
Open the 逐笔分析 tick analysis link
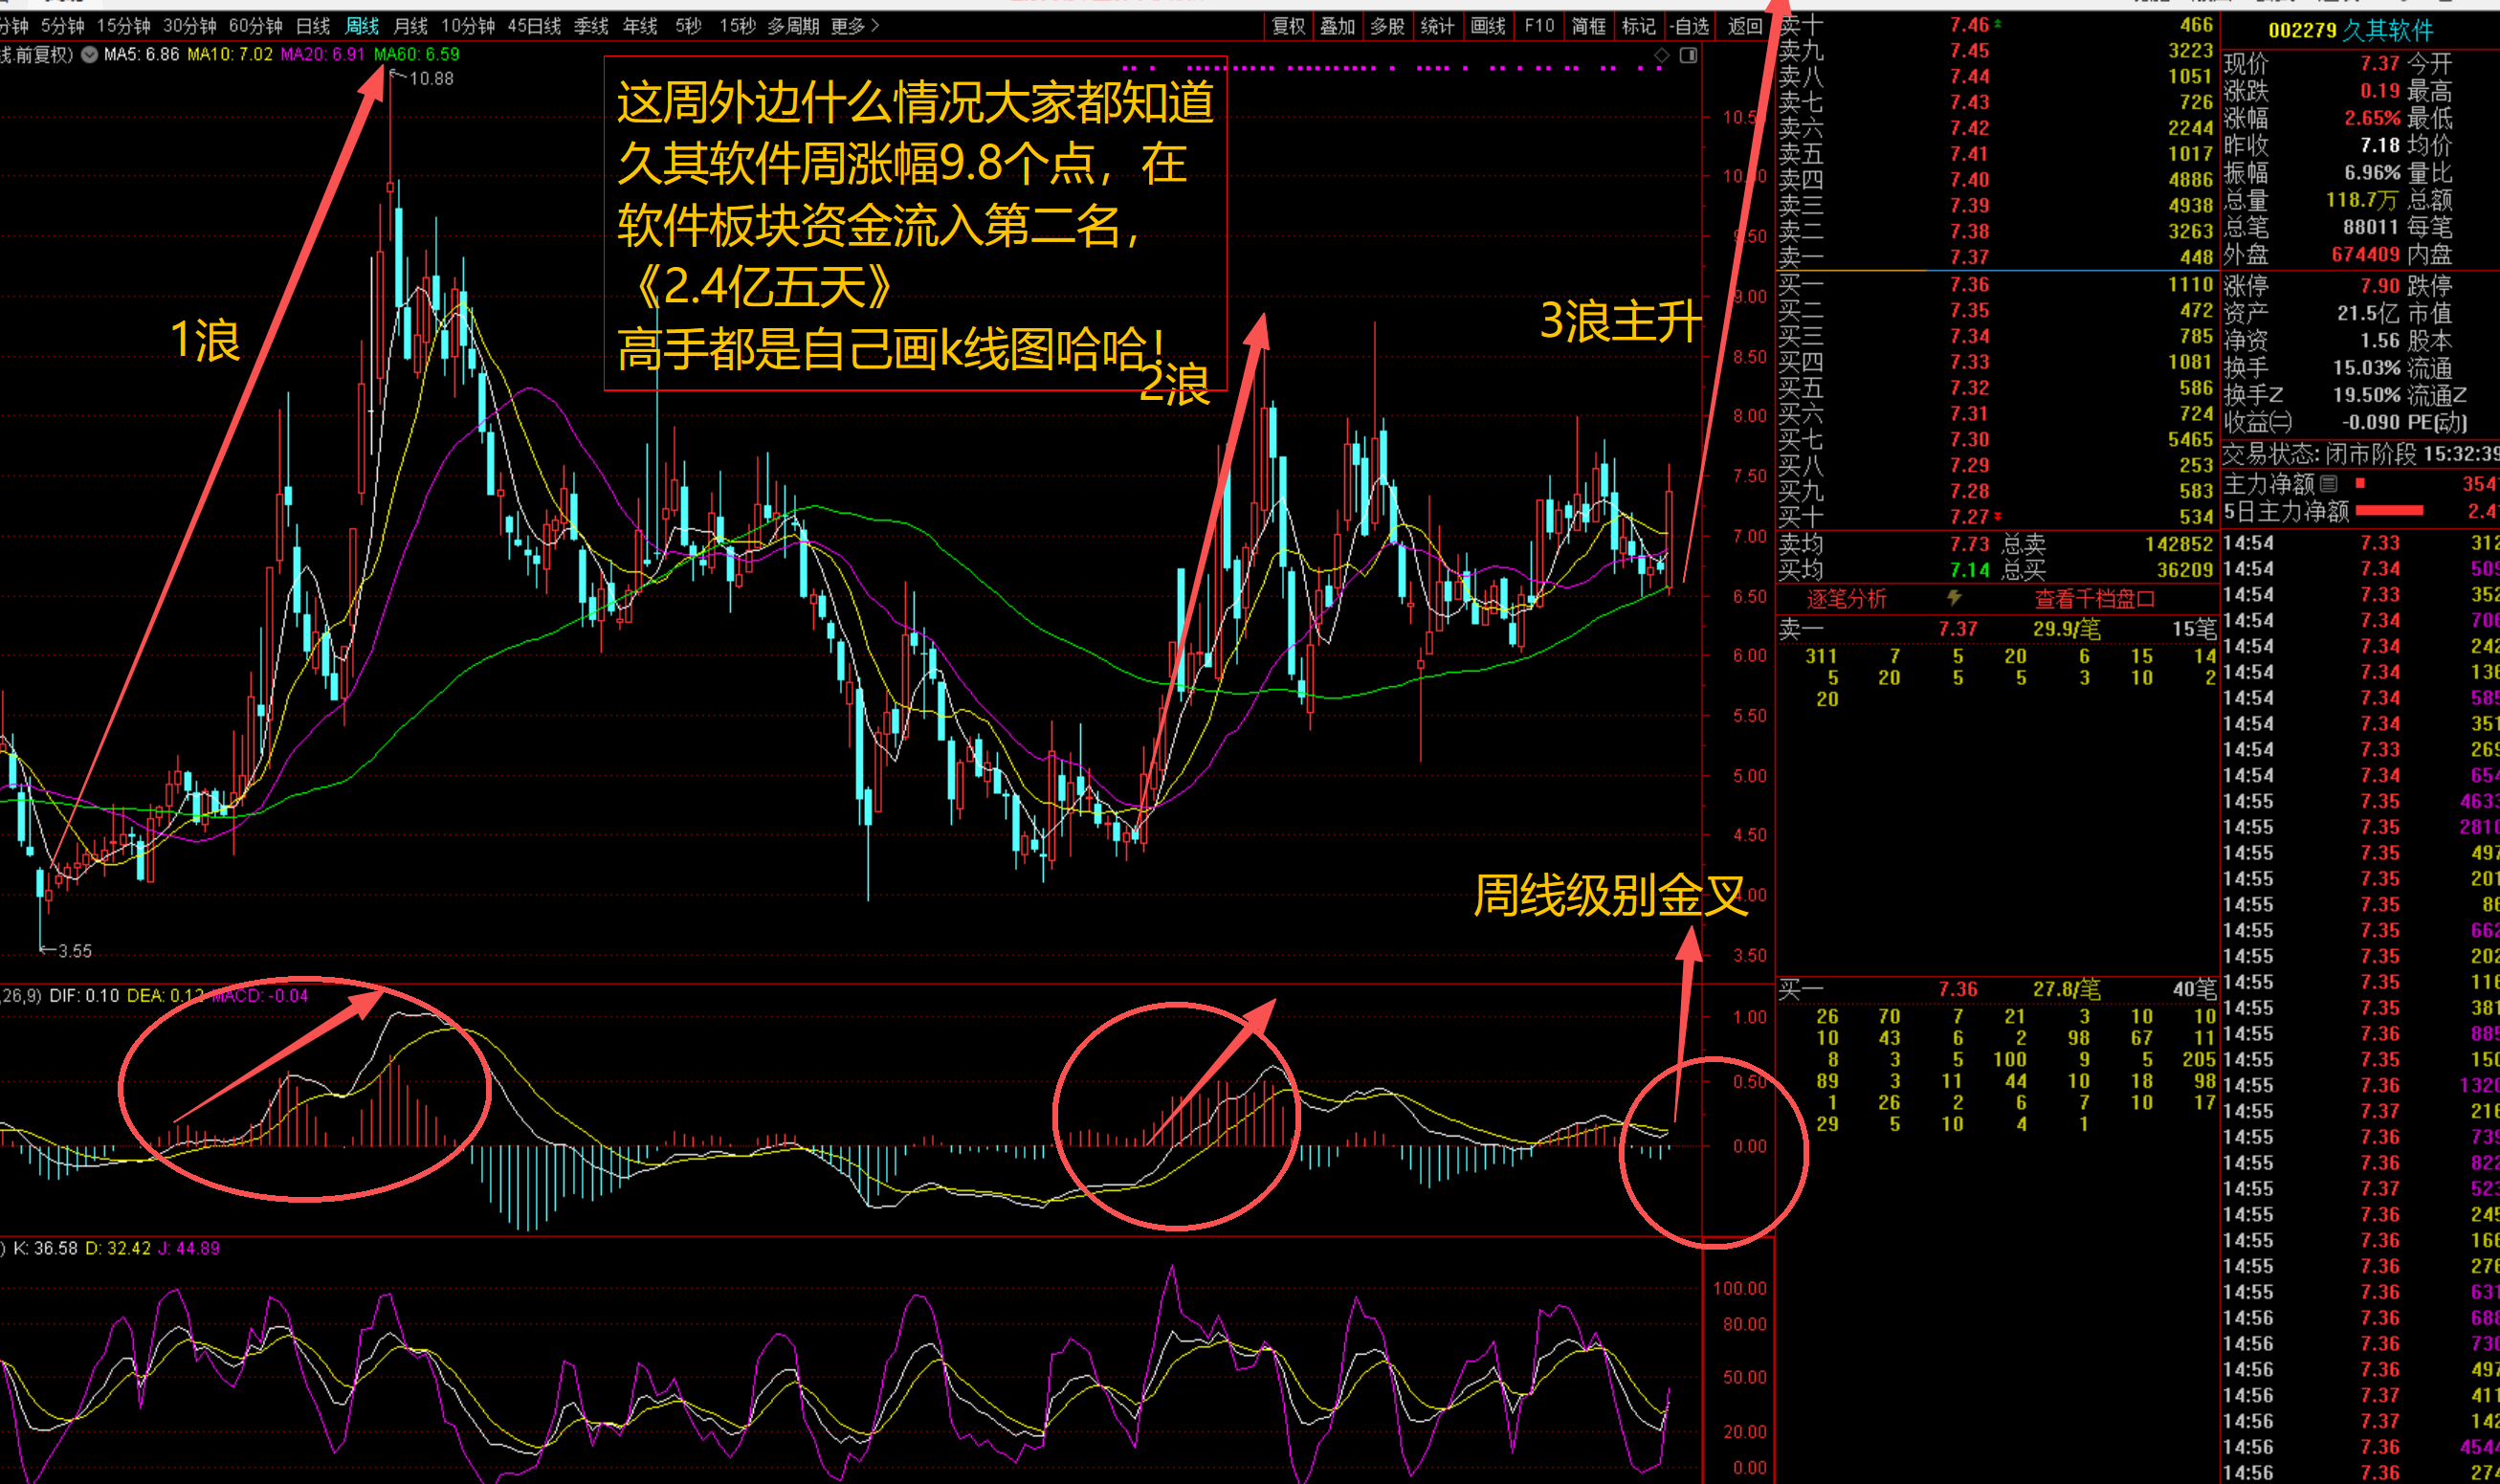[1846, 598]
